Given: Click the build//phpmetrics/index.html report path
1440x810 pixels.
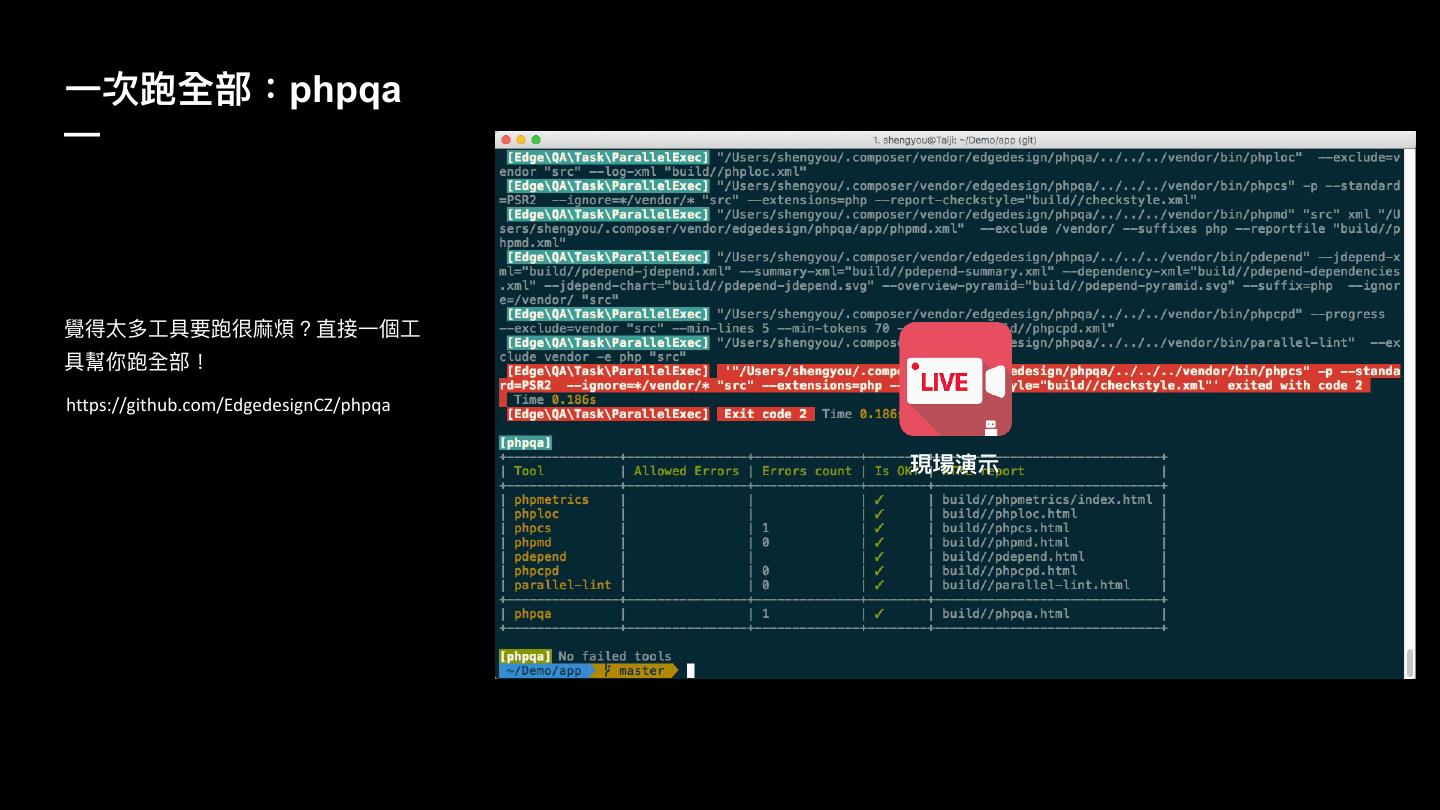Looking at the screenshot, I should pos(1047,500).
